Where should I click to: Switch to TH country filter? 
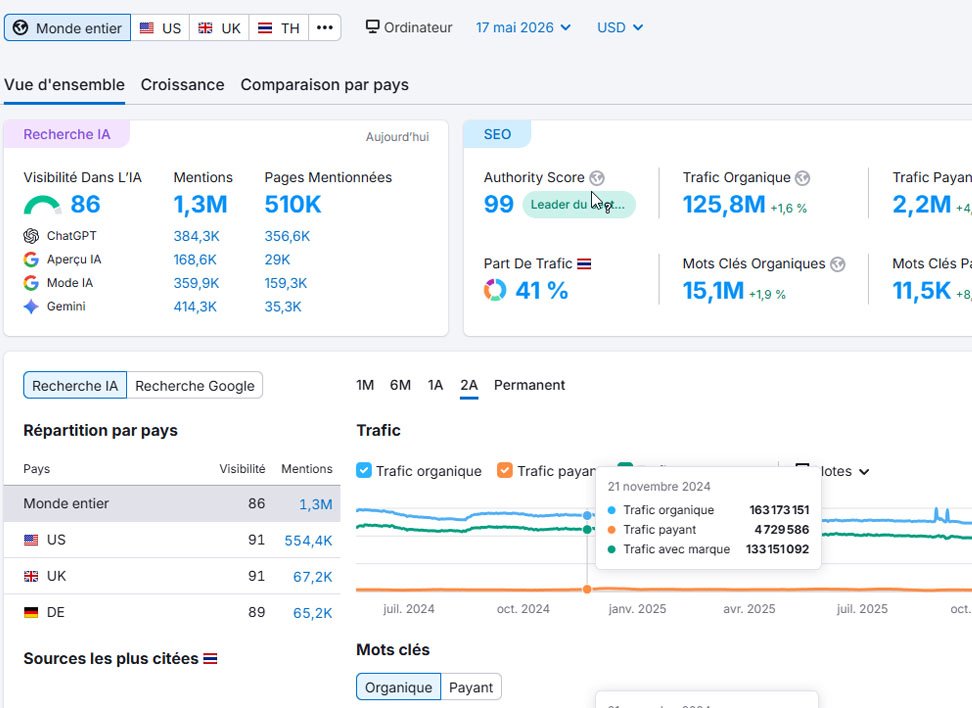[x=279, y=28]
